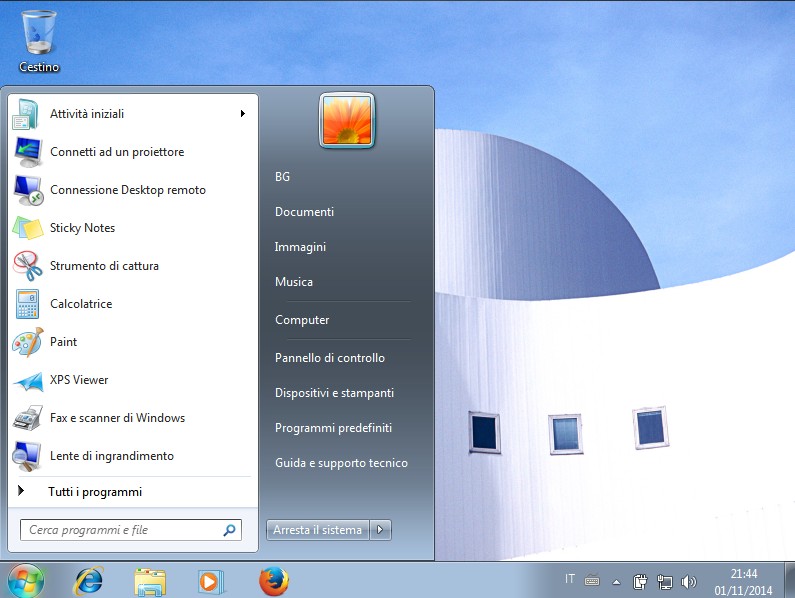The width and height of the screenshot is (795, 598).
Task: Click the Windows Start orb
Action: (25, 581)
